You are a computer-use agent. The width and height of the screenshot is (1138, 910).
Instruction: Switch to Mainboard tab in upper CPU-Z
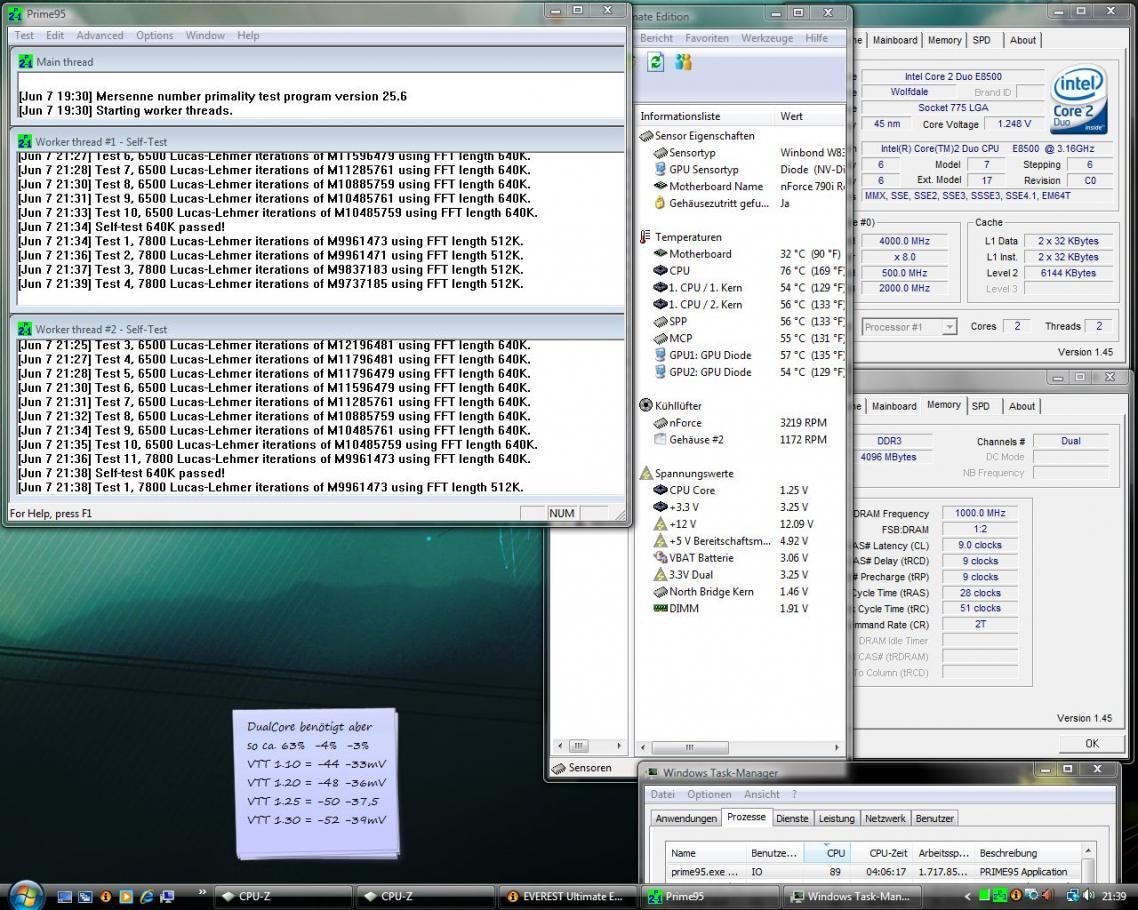895,40
